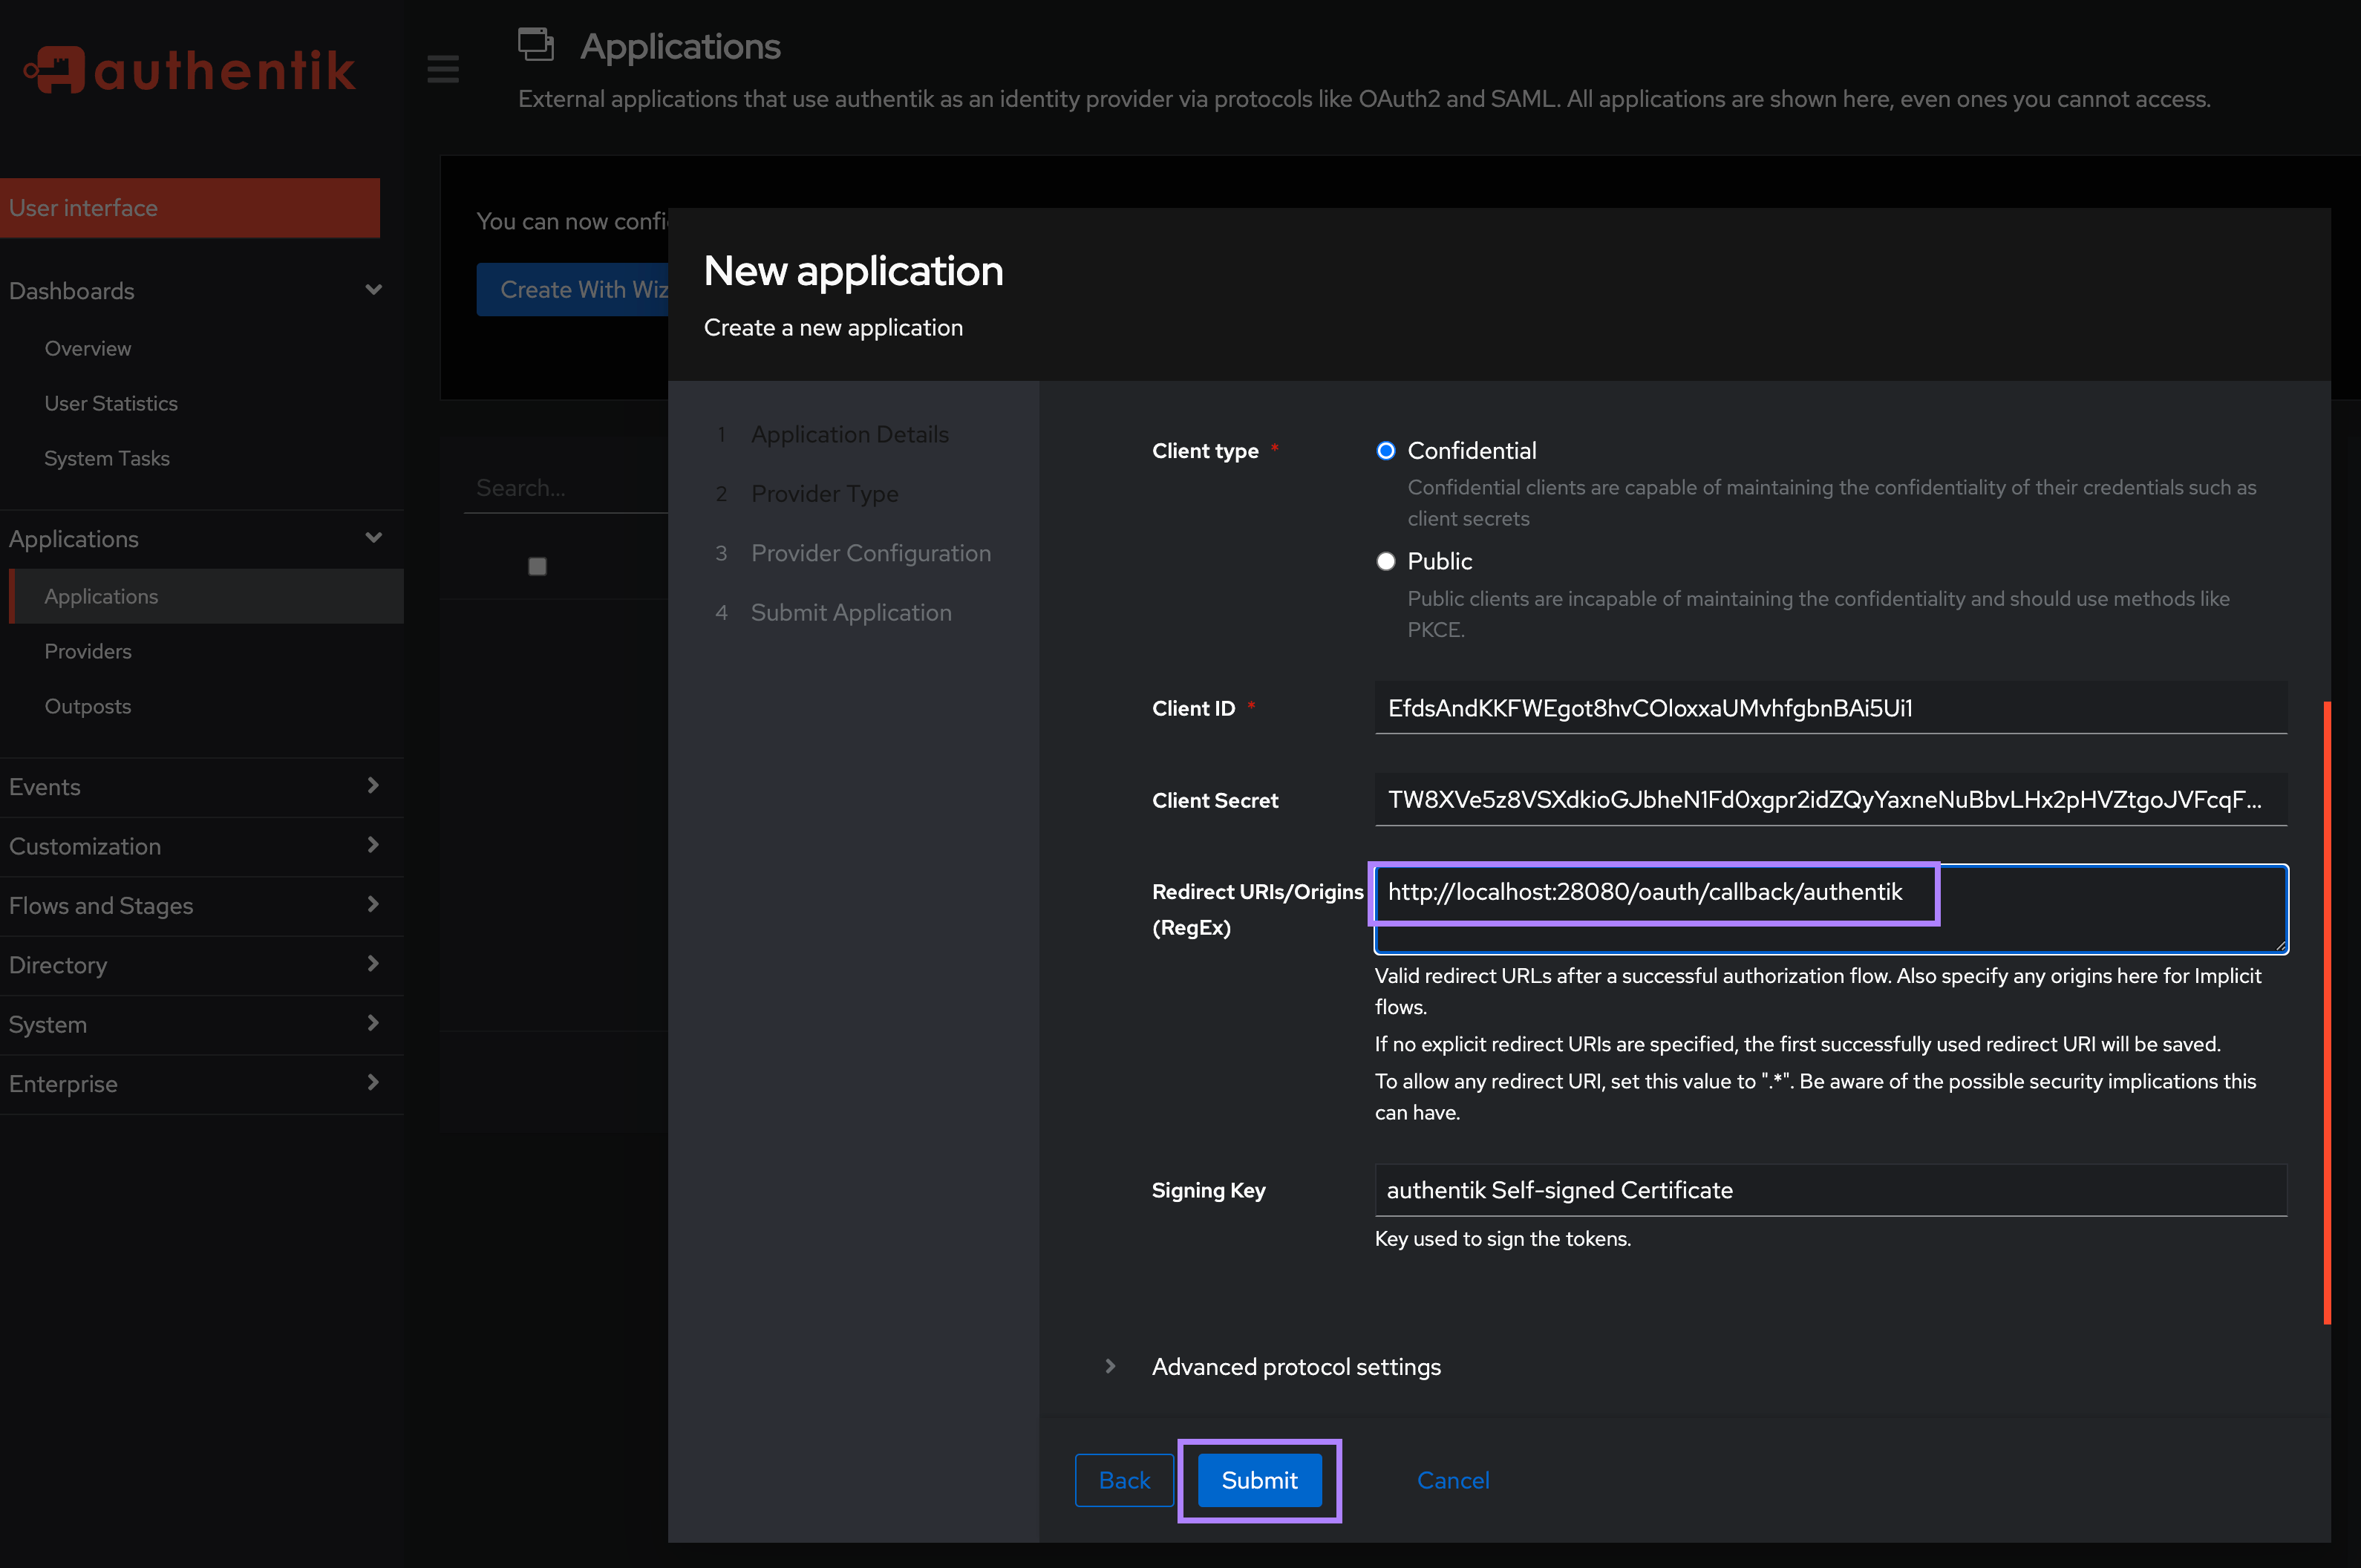This screenshot has width=2361, height=1568.
Task: Click the Cancel link
Action: (x=1452, y=1480)
